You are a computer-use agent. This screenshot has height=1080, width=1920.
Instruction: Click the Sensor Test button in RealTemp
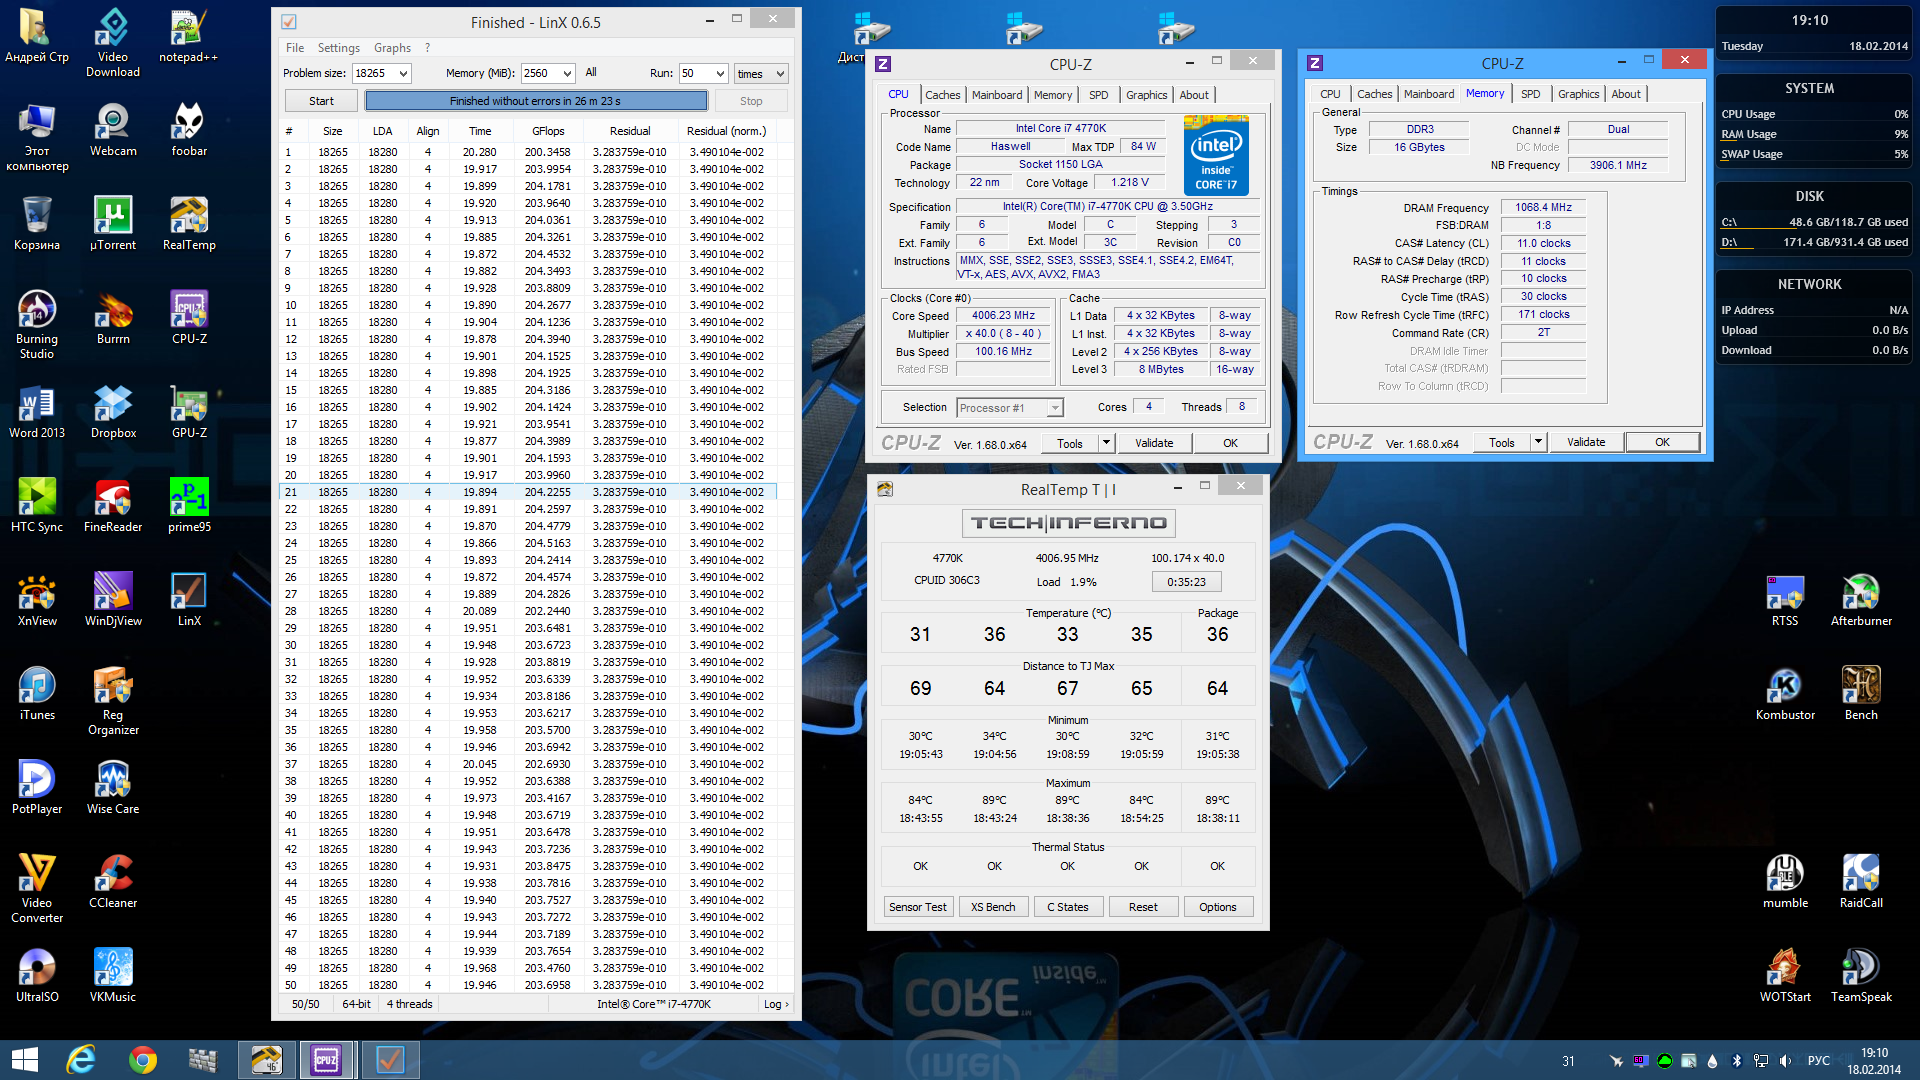[x=917, y=907]
